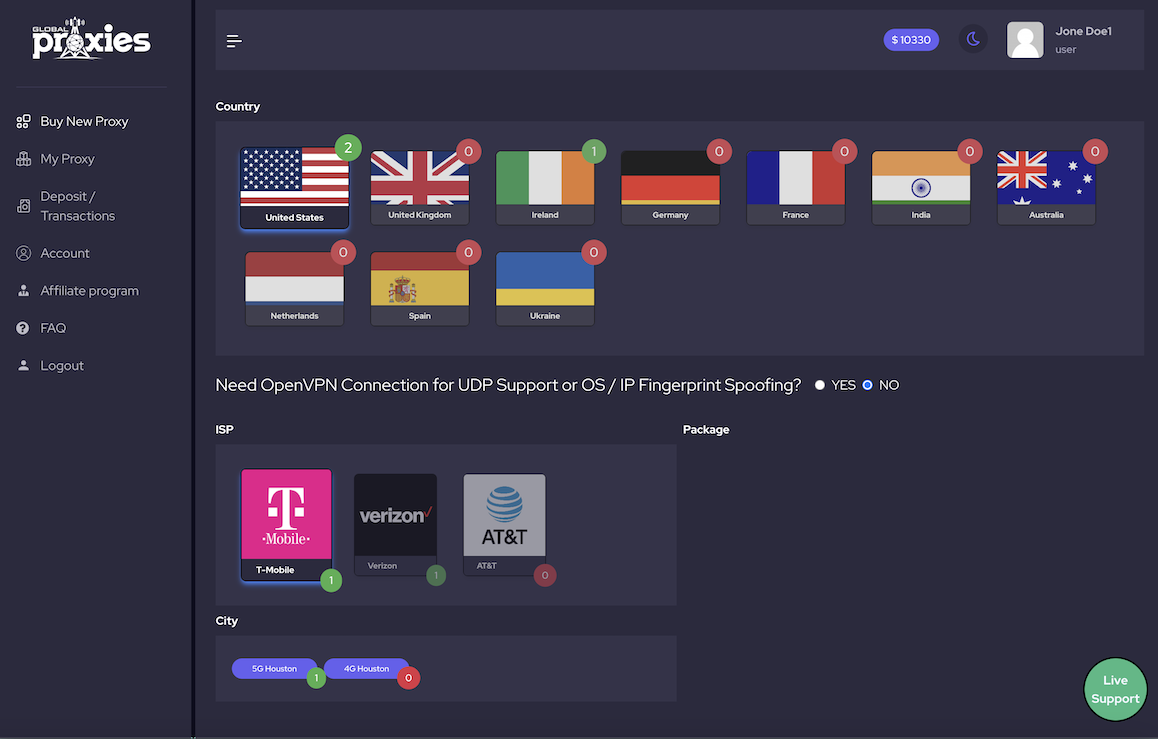Toggle dark mode moon icon
Image resolution: width=1158 pixels, height=739 pixels.
coord(973,39)
